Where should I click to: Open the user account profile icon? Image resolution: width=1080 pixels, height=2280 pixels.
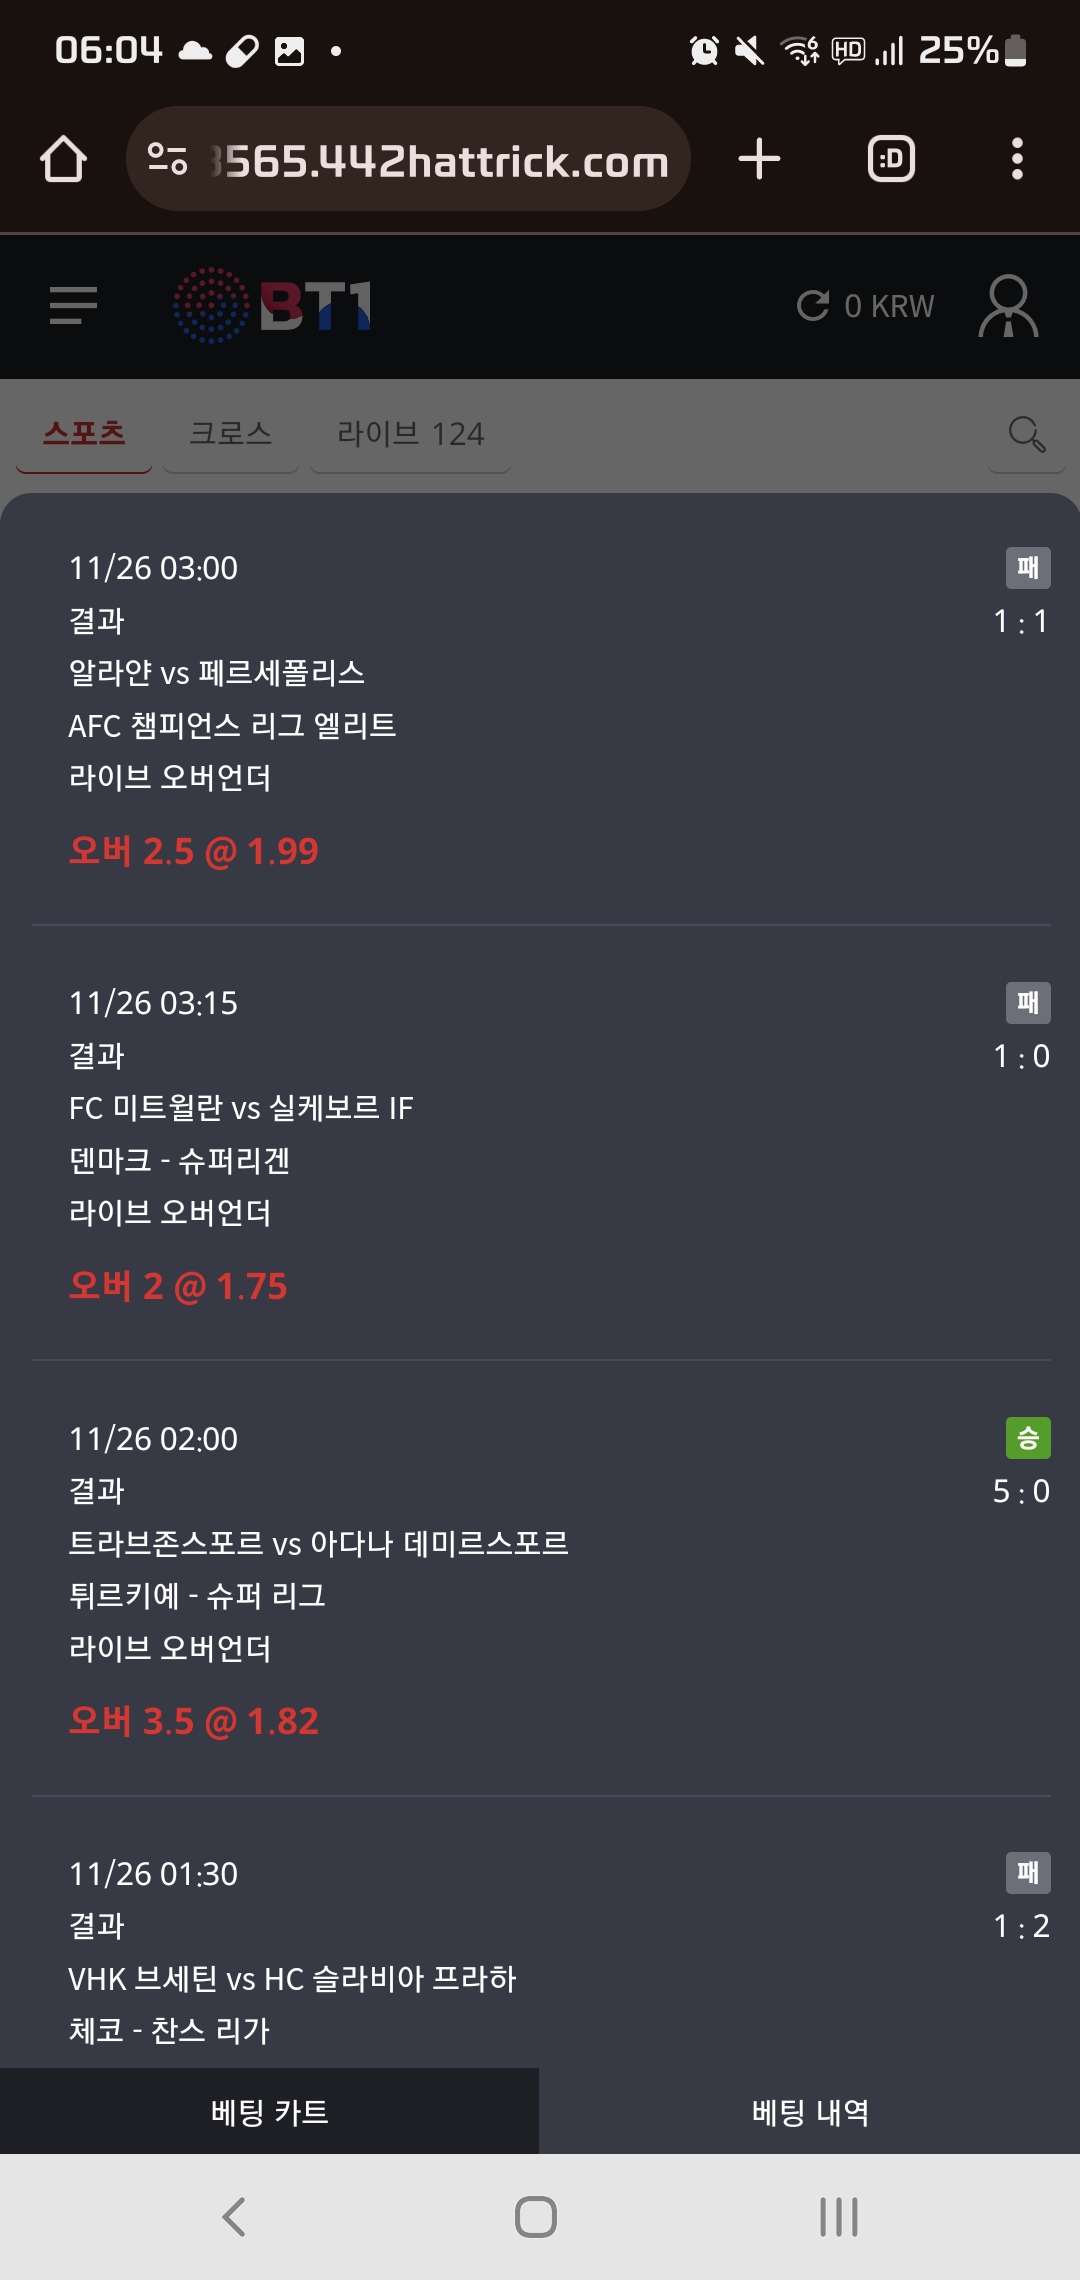[1008, 306]
